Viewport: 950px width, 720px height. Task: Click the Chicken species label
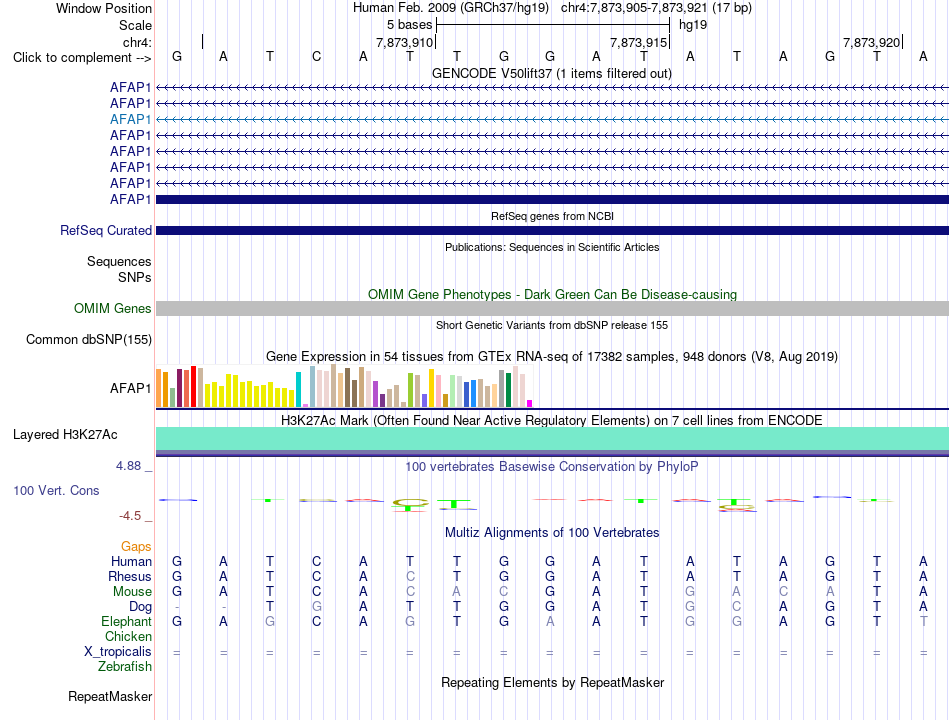[x=128, y=636]
